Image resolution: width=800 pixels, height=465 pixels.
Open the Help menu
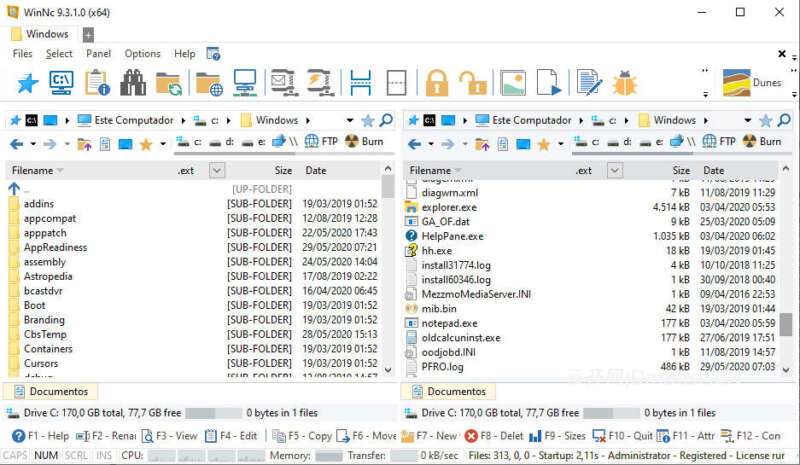(x=185, y=54)
